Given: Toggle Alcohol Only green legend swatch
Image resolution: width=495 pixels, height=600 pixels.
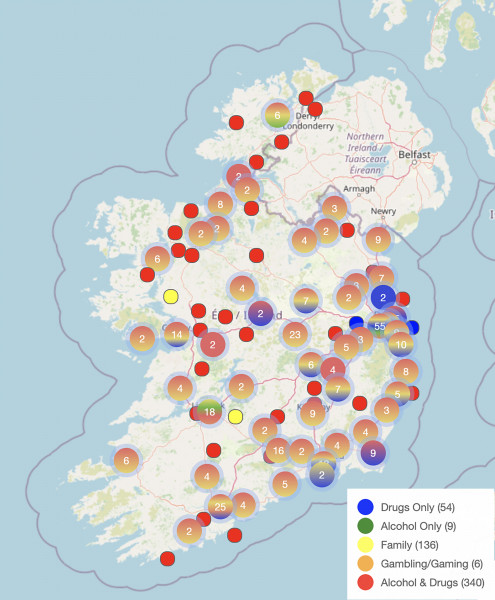Looking at the screenshot, I should point(365,526).
